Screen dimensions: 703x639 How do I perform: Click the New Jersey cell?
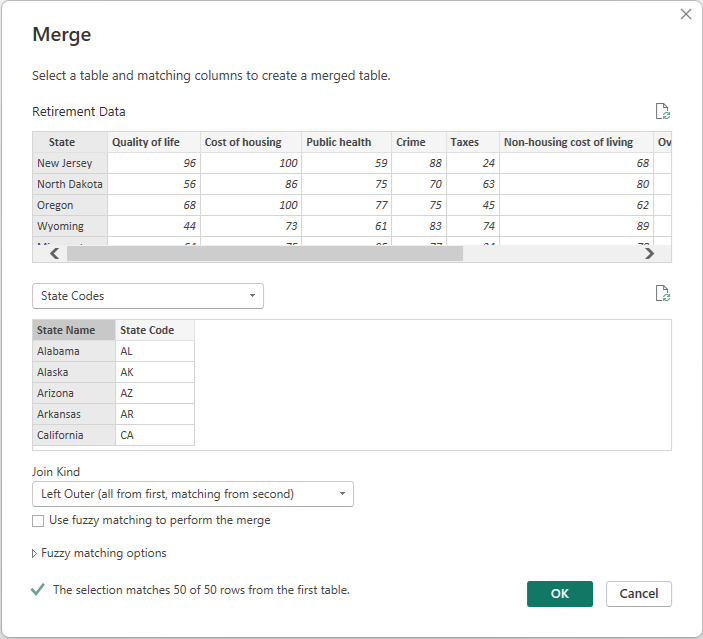tap(70, 163)
